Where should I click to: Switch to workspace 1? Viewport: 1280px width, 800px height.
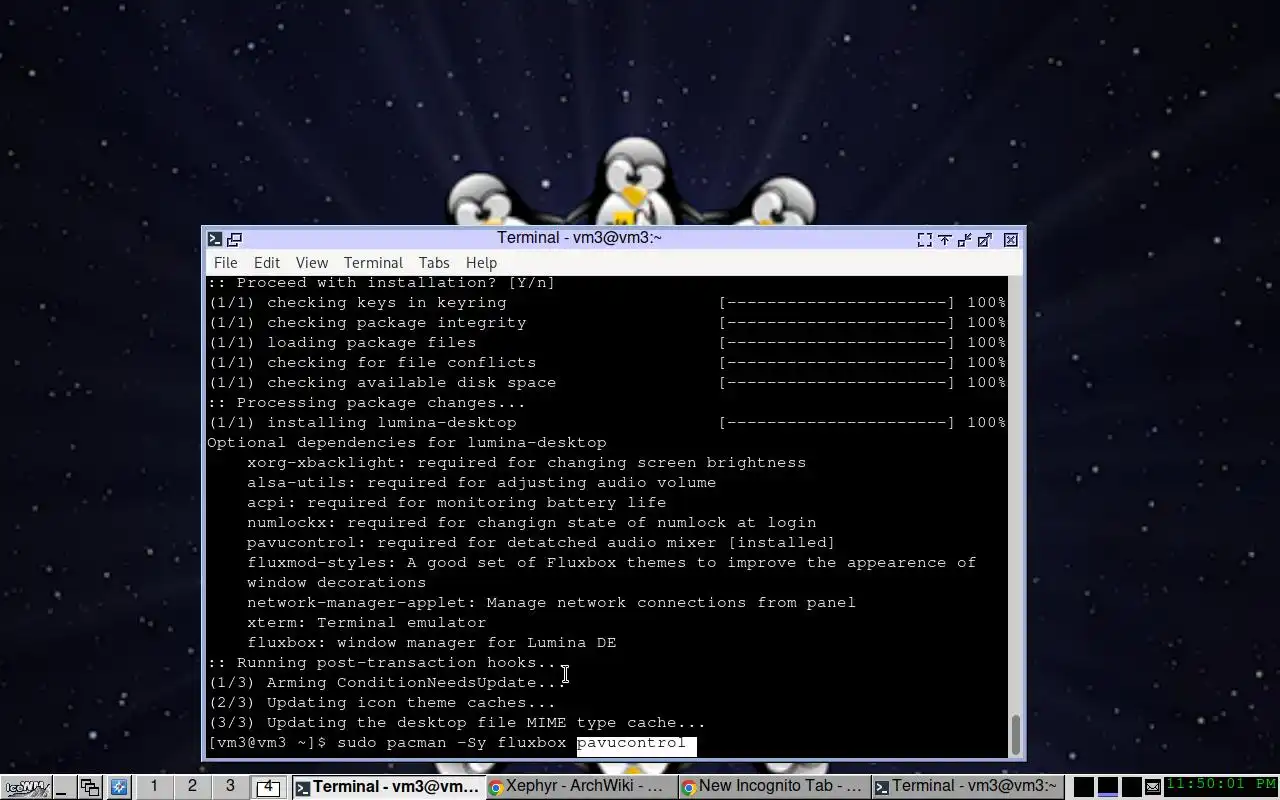coord(154,786)
